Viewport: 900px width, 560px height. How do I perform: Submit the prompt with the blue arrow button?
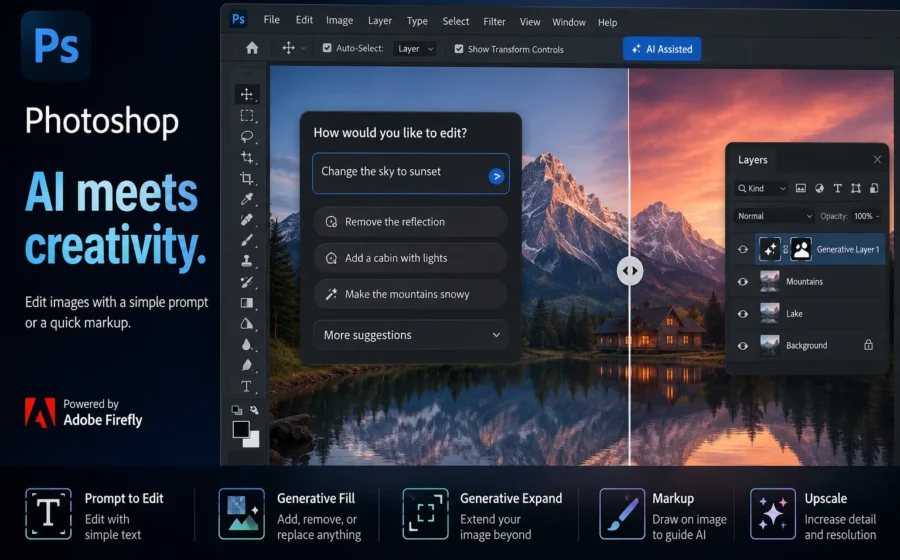point(496,176)
